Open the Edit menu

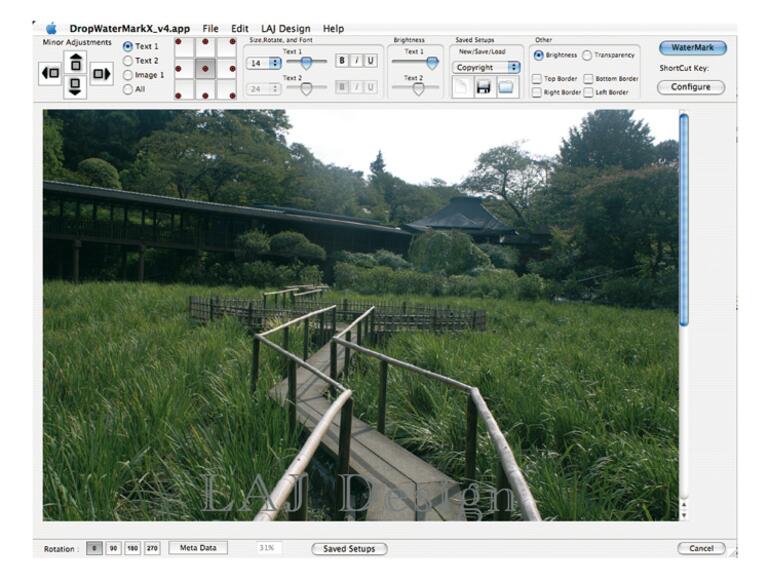(x=239, y=29)
